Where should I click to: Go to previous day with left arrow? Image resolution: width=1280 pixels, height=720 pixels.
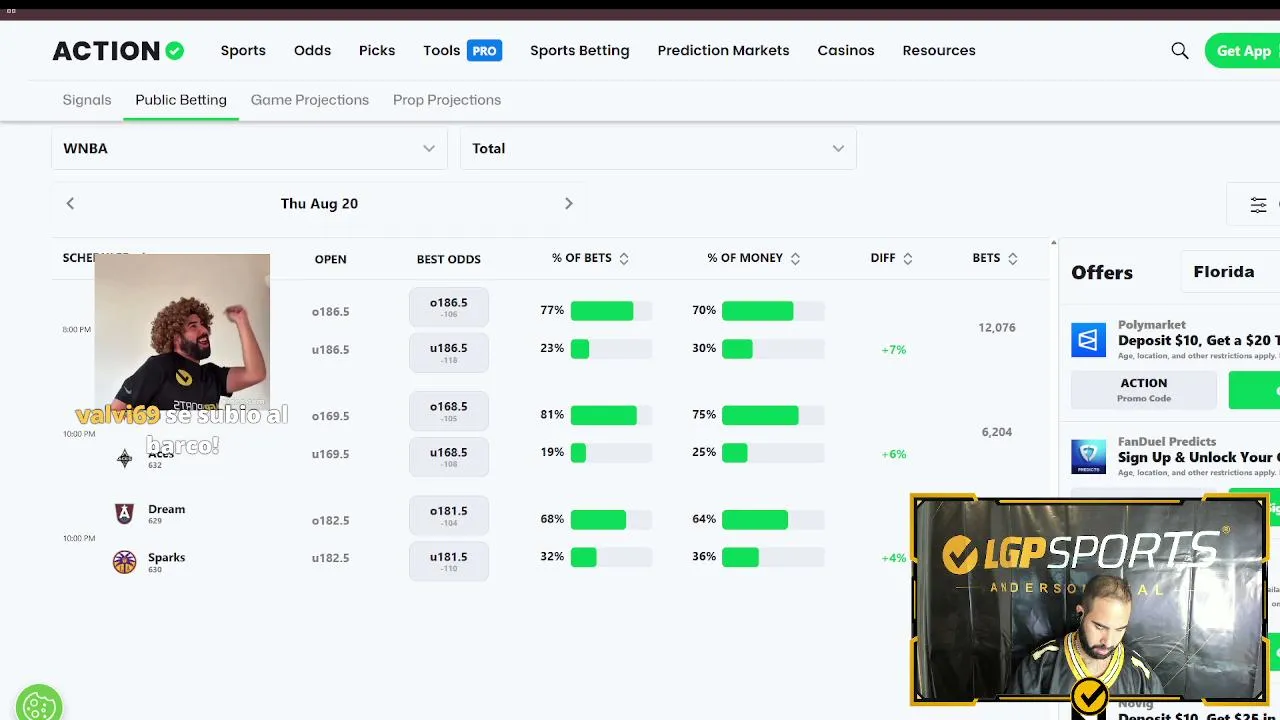[x=70, y=203]
